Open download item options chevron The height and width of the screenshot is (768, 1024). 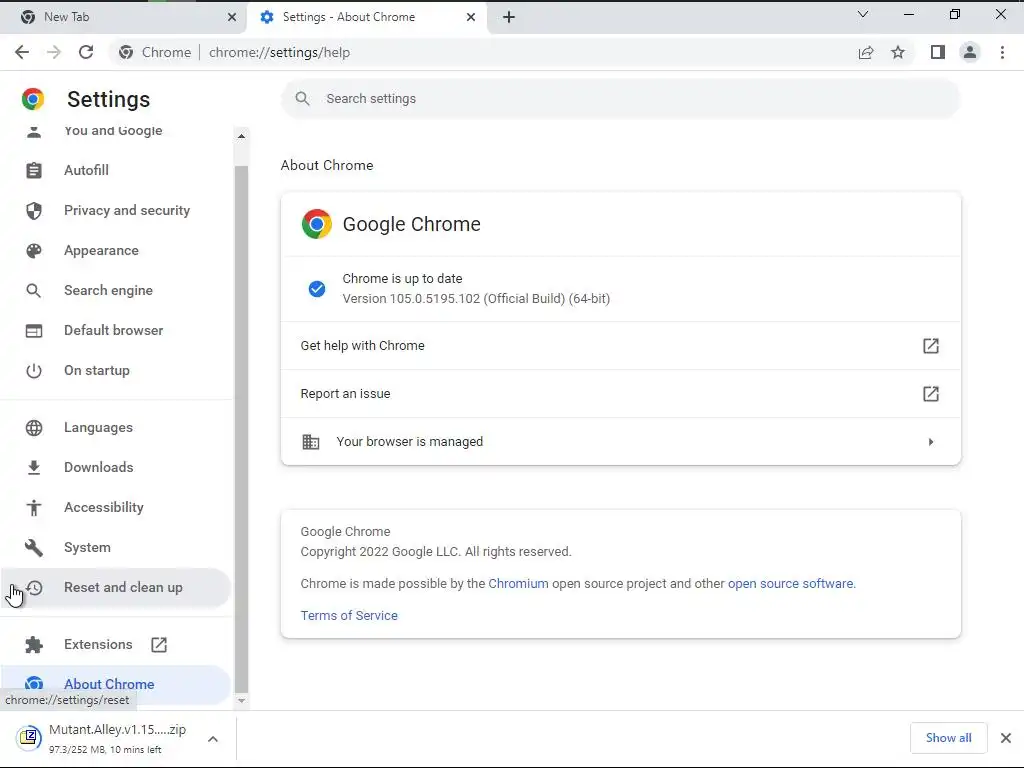(x=213, y=739)
